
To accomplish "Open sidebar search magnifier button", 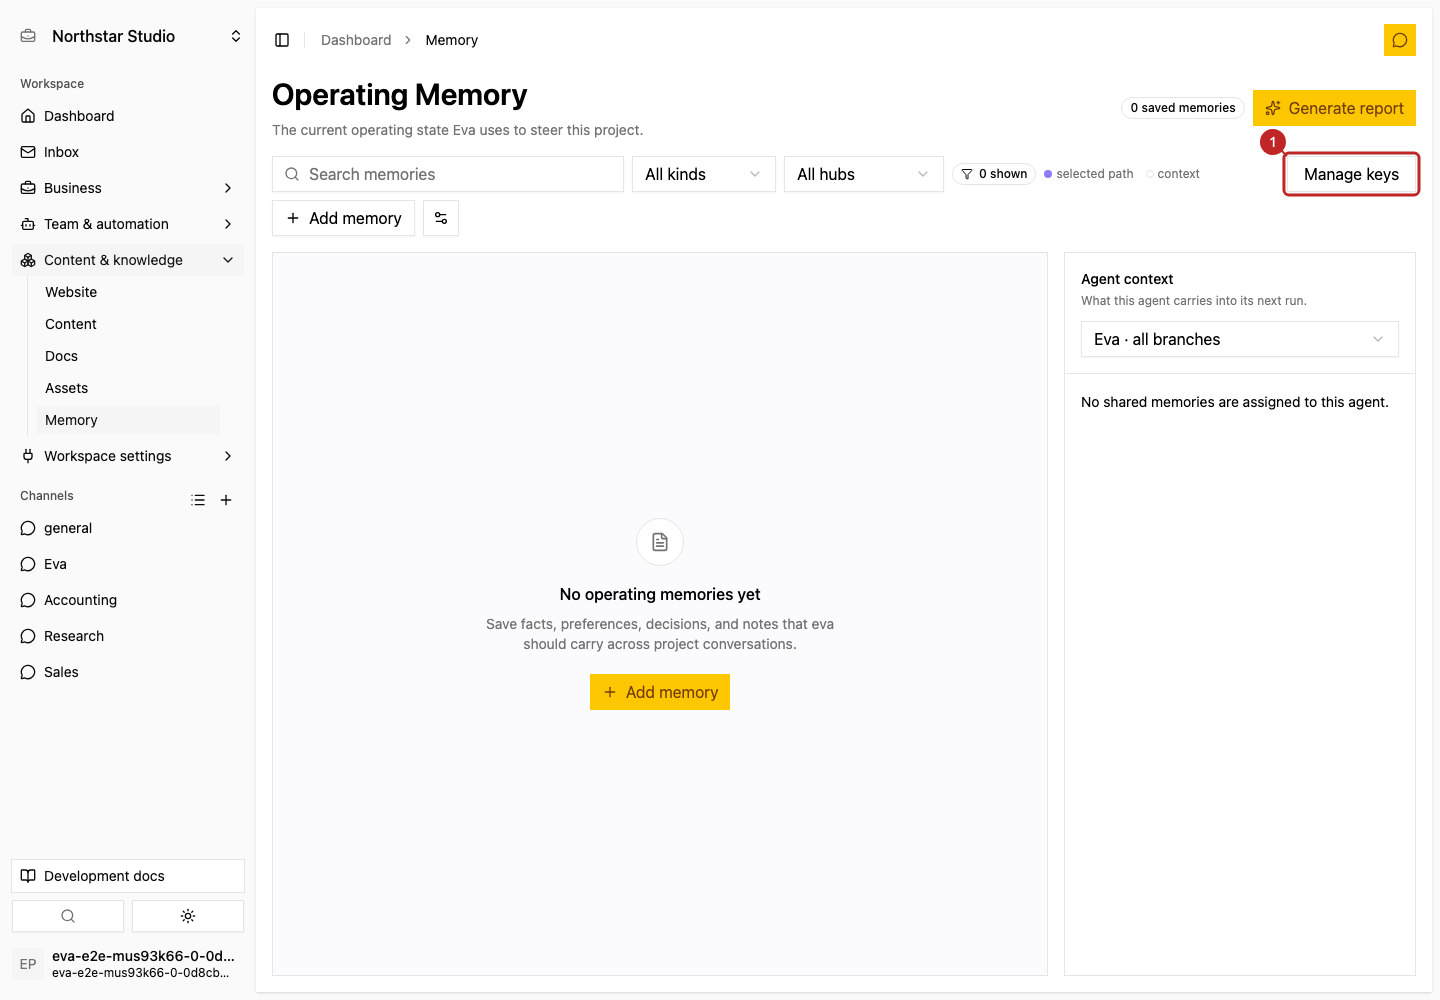I will (68, 916).
